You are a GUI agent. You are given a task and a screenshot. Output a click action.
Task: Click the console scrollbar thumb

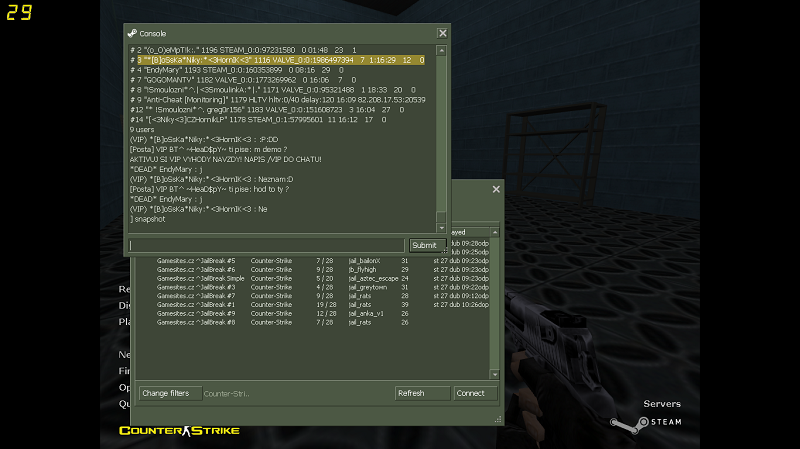click(441, 217)
